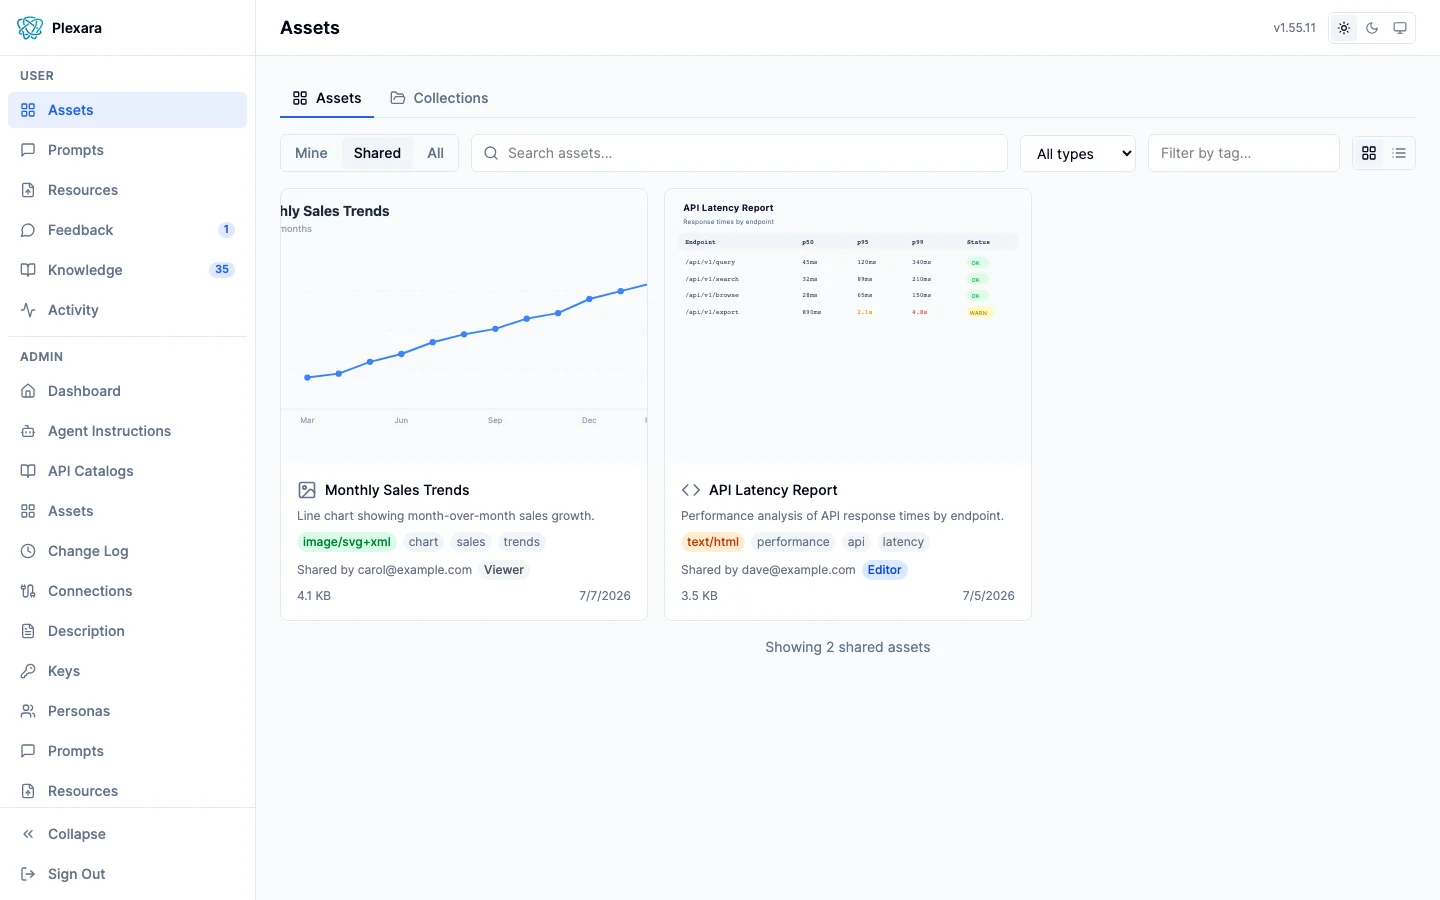Select grid view layout

pyautogui.click(x=1369, y=153)
